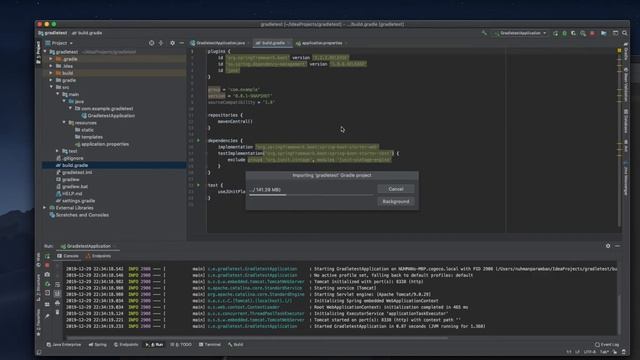Click Cancel in Gradle import dialog
Viewport: 640px width, 360px height.
click(x=396, y=189)
